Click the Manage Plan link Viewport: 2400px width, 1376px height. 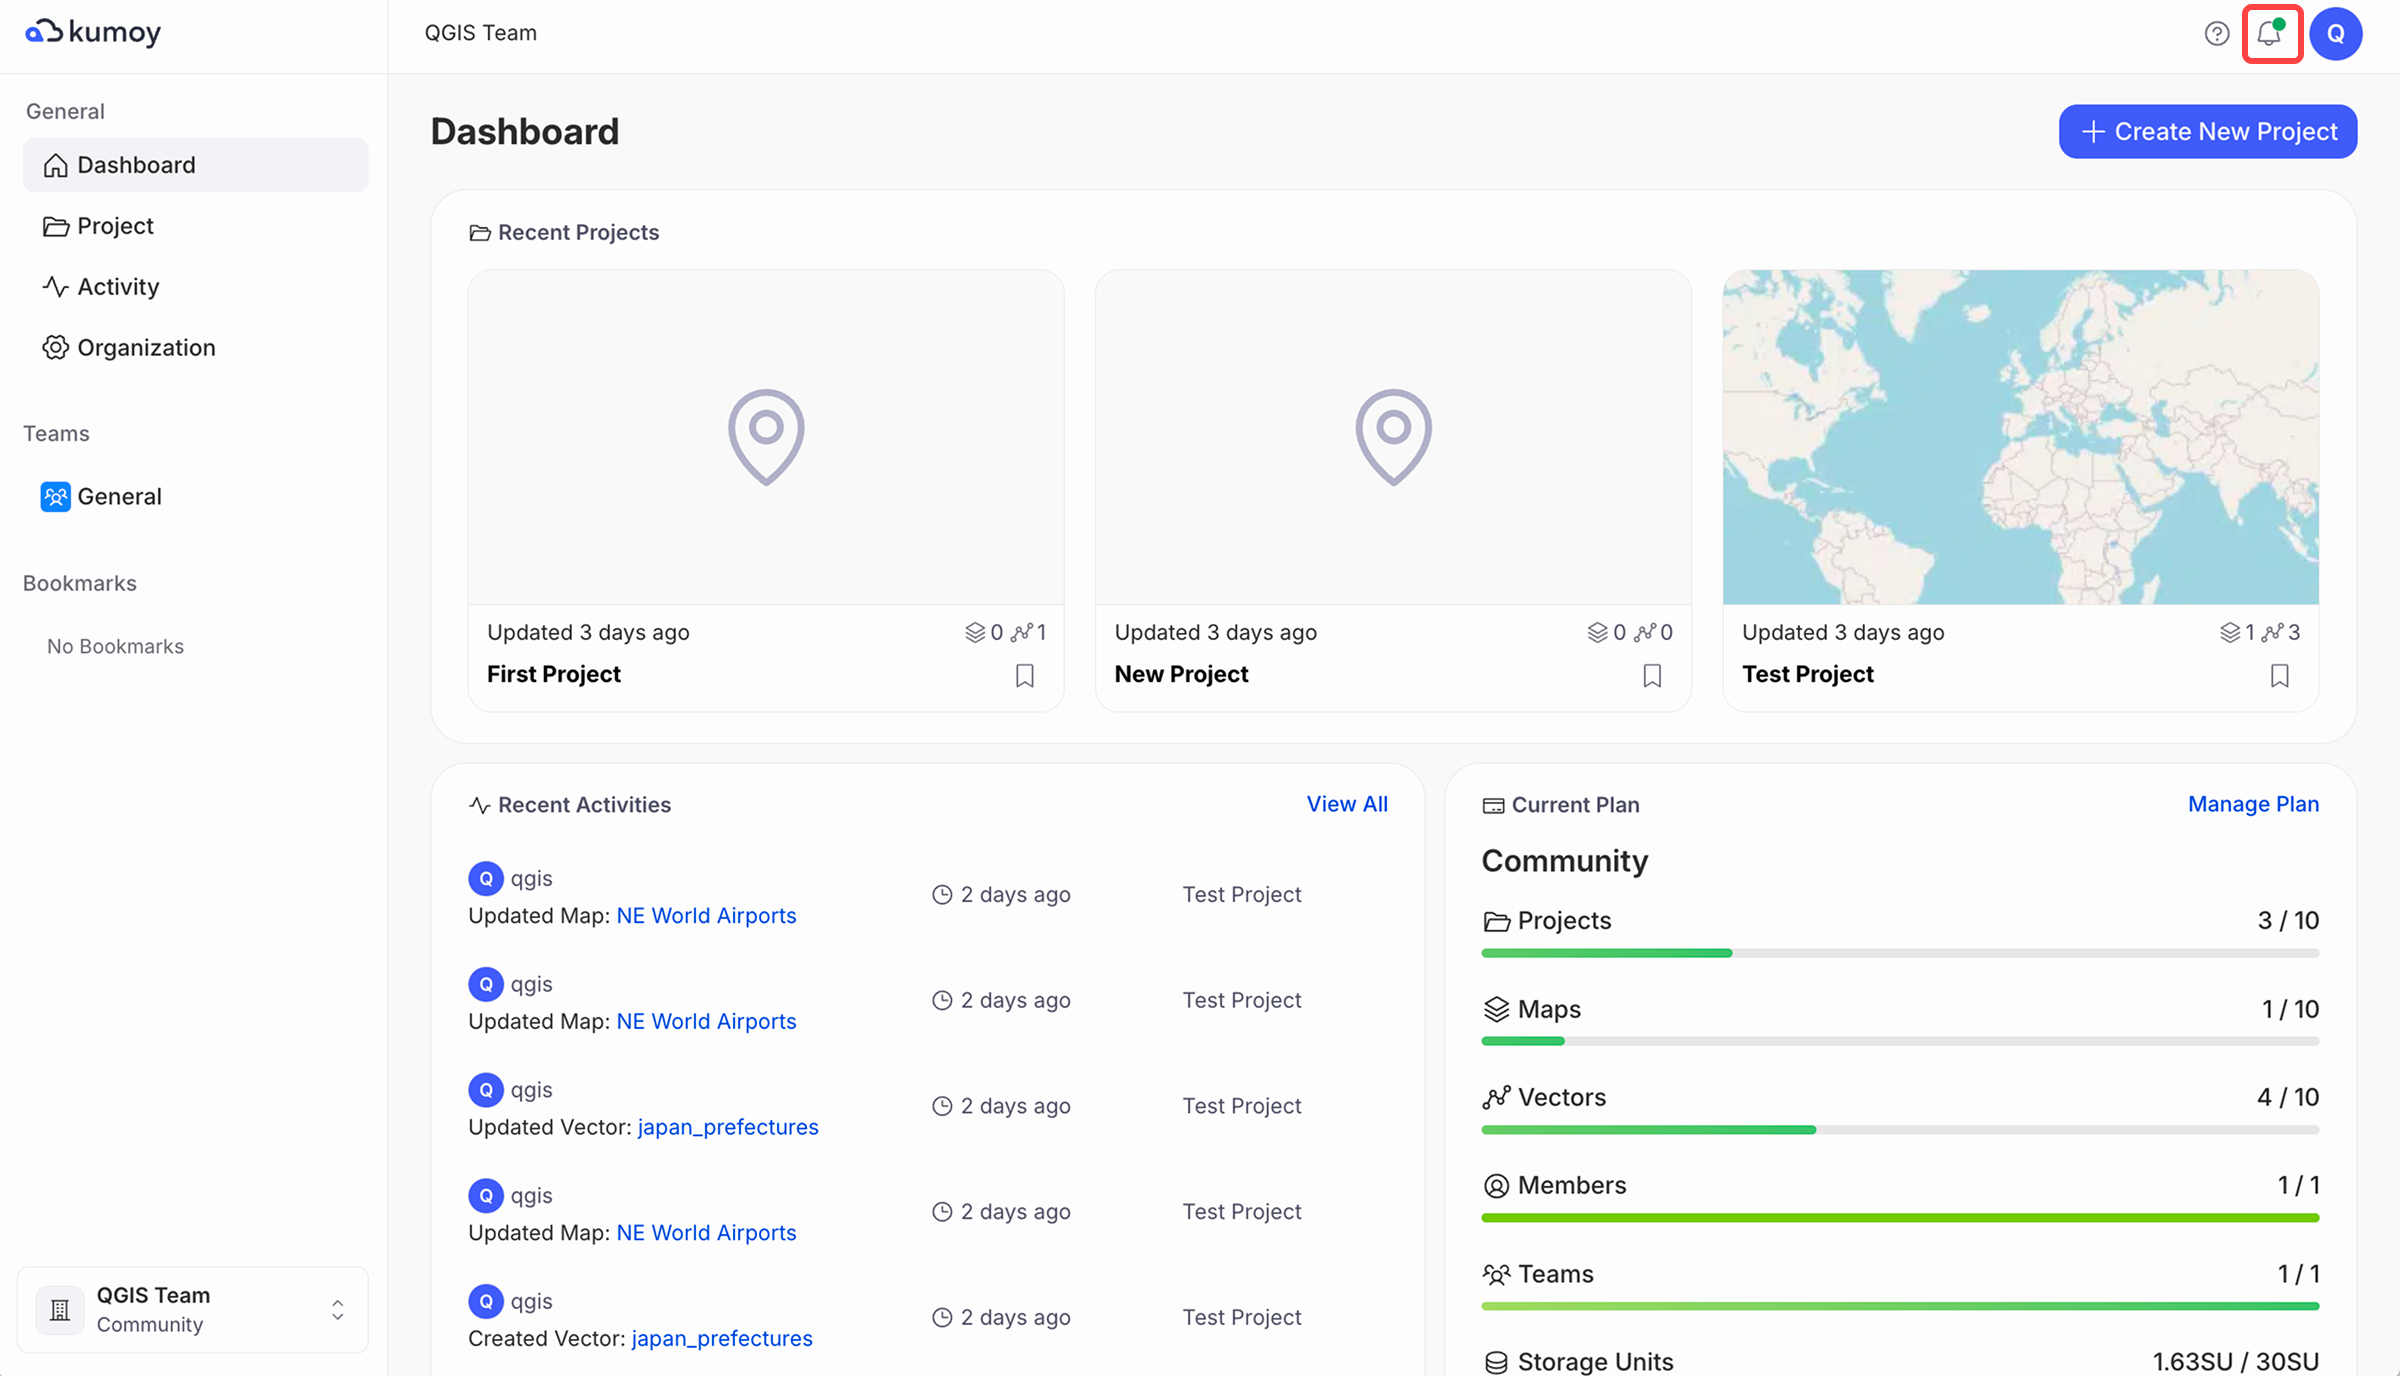point(2252,804)
